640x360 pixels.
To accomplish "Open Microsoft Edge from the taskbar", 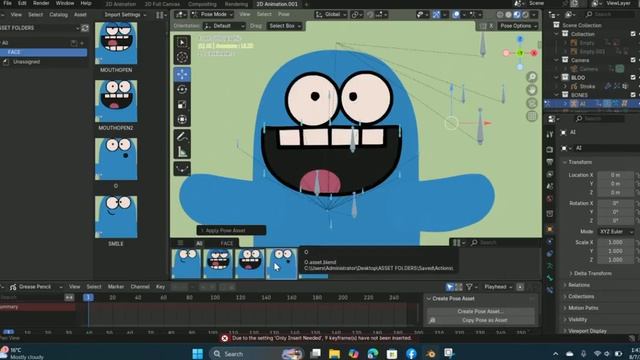I will [373, 353].
